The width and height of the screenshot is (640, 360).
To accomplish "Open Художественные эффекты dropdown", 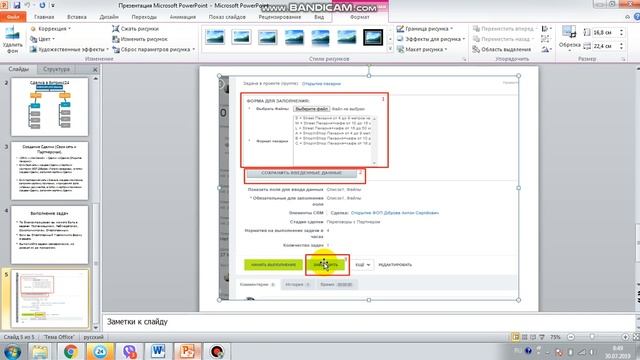I will point(69,49).
